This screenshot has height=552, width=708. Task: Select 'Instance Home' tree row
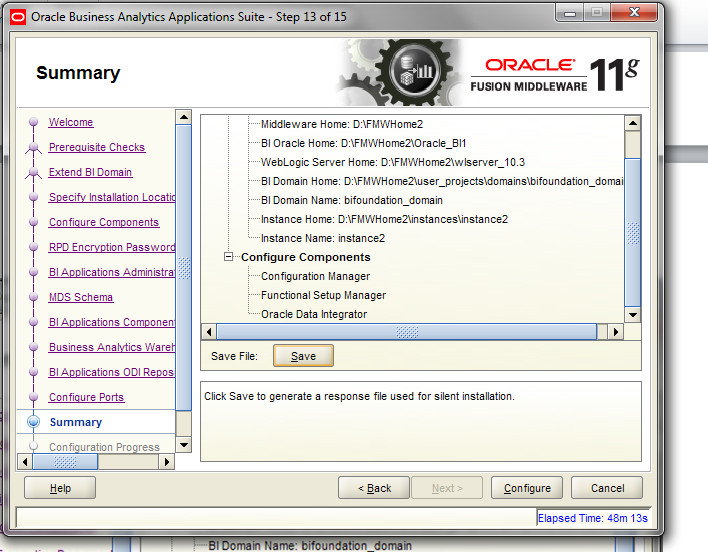click(384, 219)
